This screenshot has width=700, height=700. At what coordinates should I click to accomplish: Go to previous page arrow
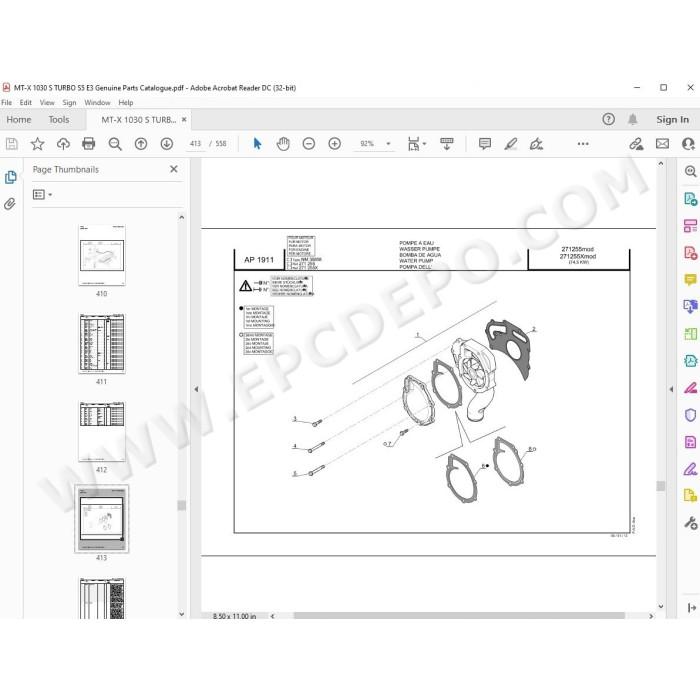click(x=141, y=144)
